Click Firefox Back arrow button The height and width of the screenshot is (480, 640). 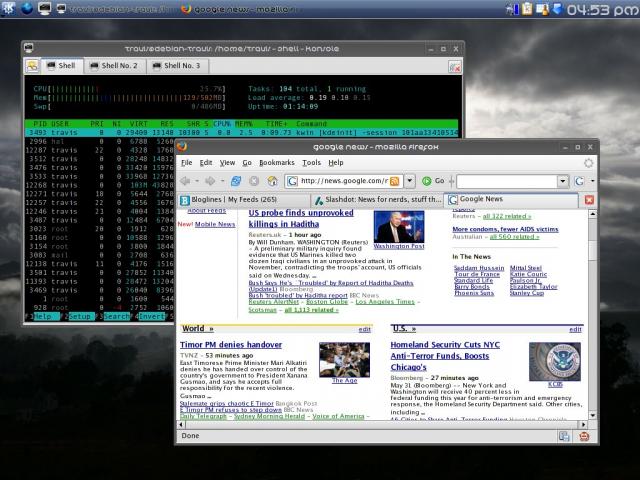(185, 181)
